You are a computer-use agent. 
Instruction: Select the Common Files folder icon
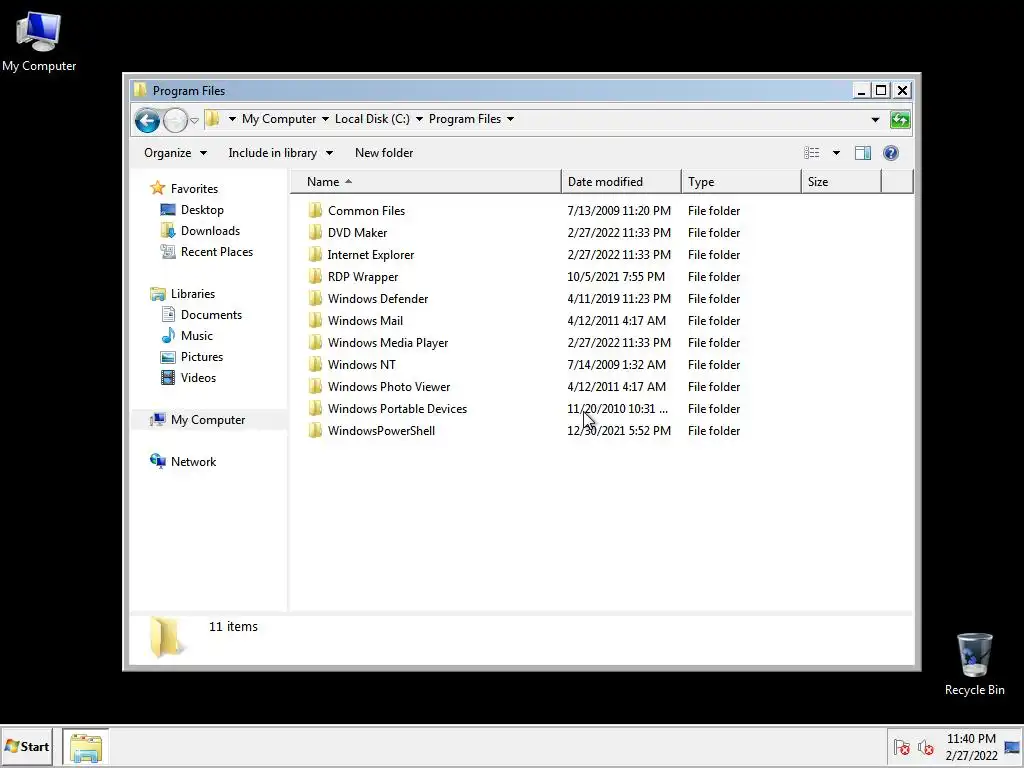click(x=315, y=210)
